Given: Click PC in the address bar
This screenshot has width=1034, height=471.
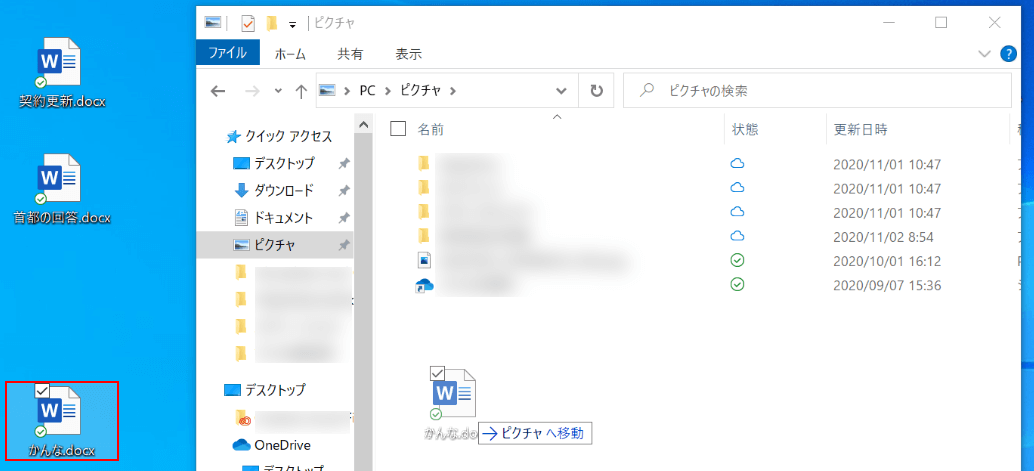Looking at the screenshot, I should [x=367, y=90].
